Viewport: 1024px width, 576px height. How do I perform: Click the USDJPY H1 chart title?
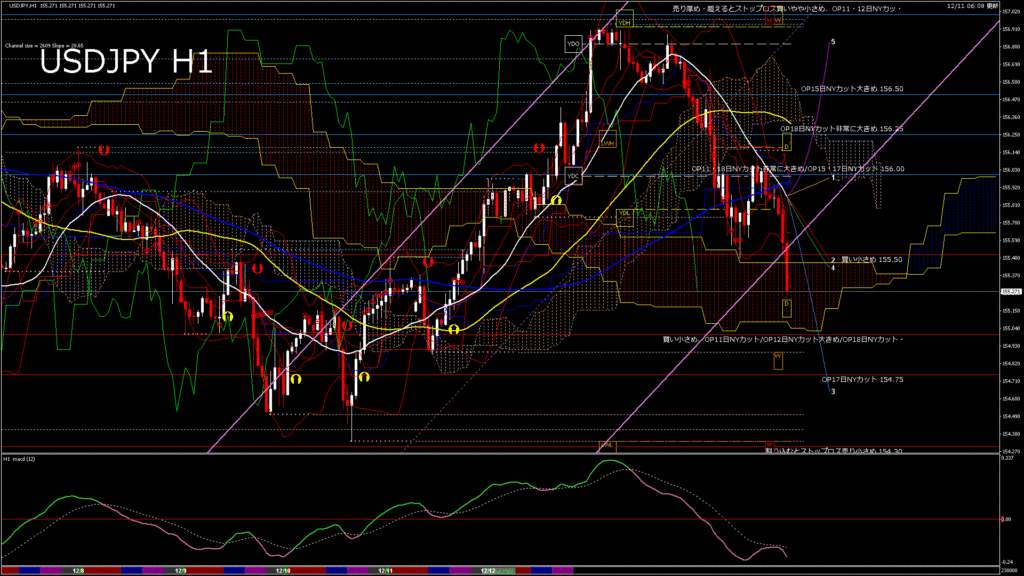(x=125, y=63)
